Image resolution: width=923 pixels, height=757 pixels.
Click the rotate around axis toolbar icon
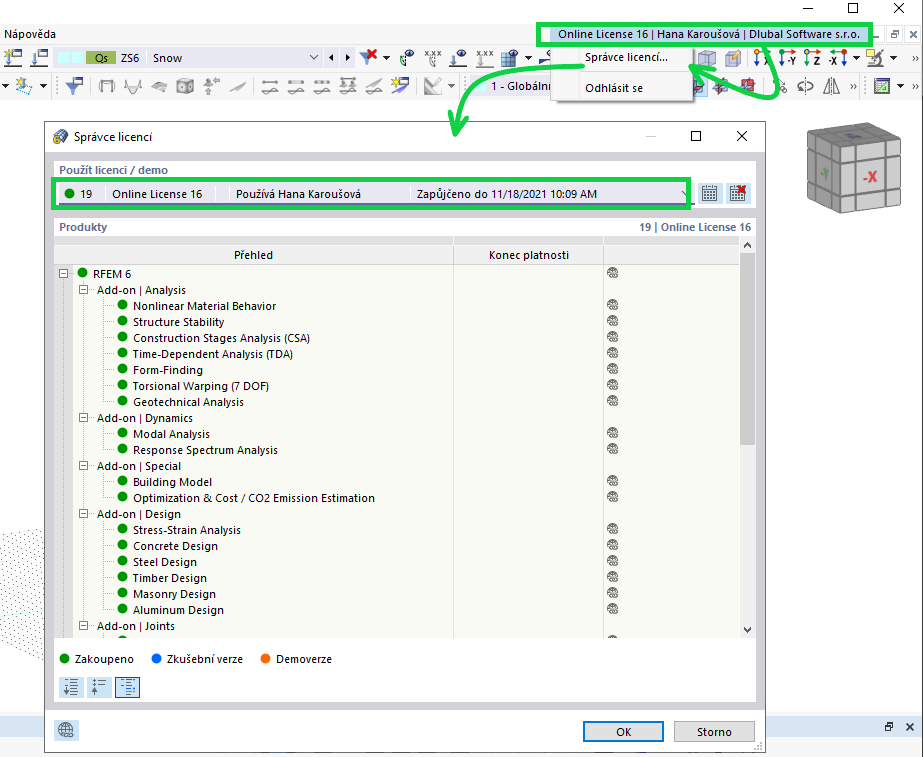(x=805, y=87)
